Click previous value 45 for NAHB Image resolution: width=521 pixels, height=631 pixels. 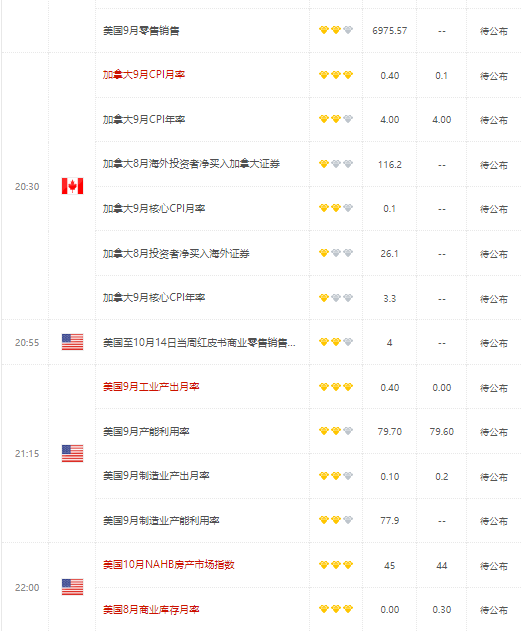389,566
